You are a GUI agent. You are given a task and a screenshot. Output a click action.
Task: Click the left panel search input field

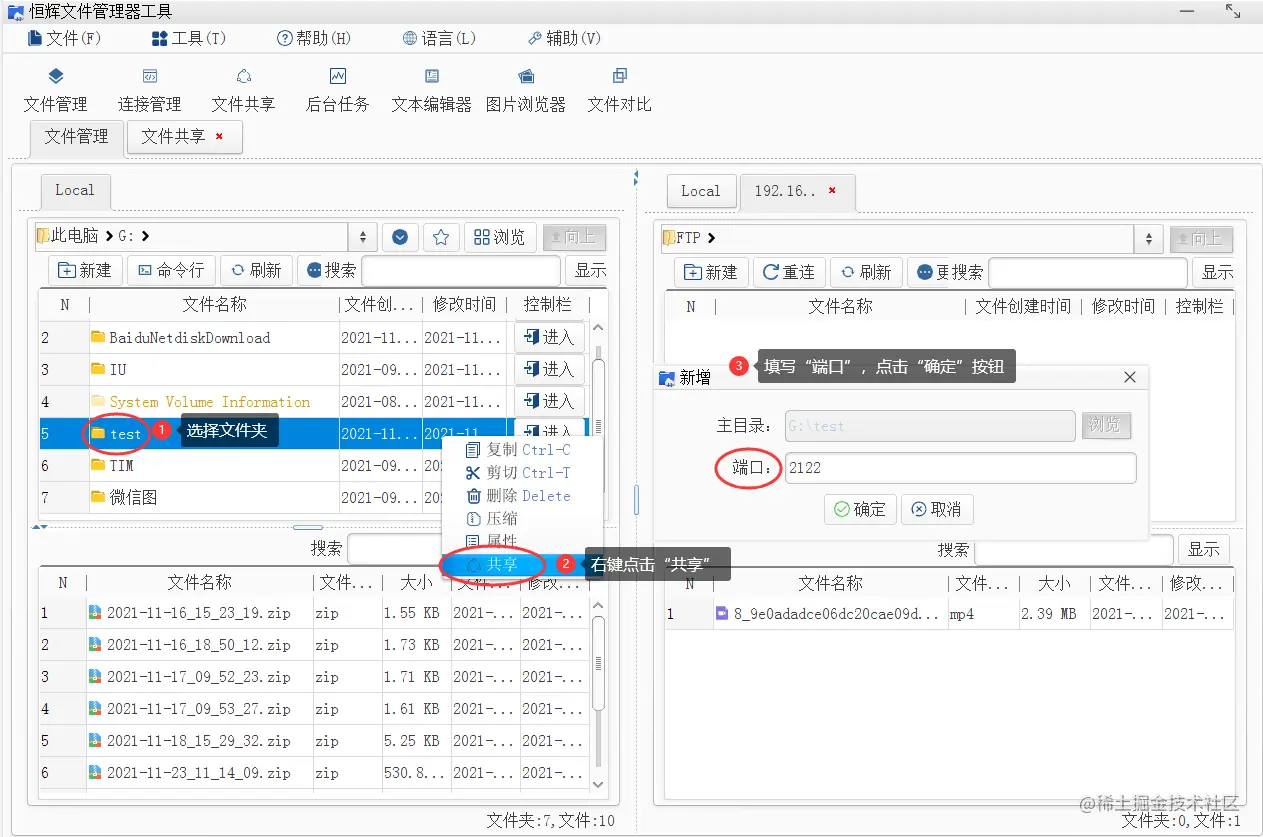461,271
